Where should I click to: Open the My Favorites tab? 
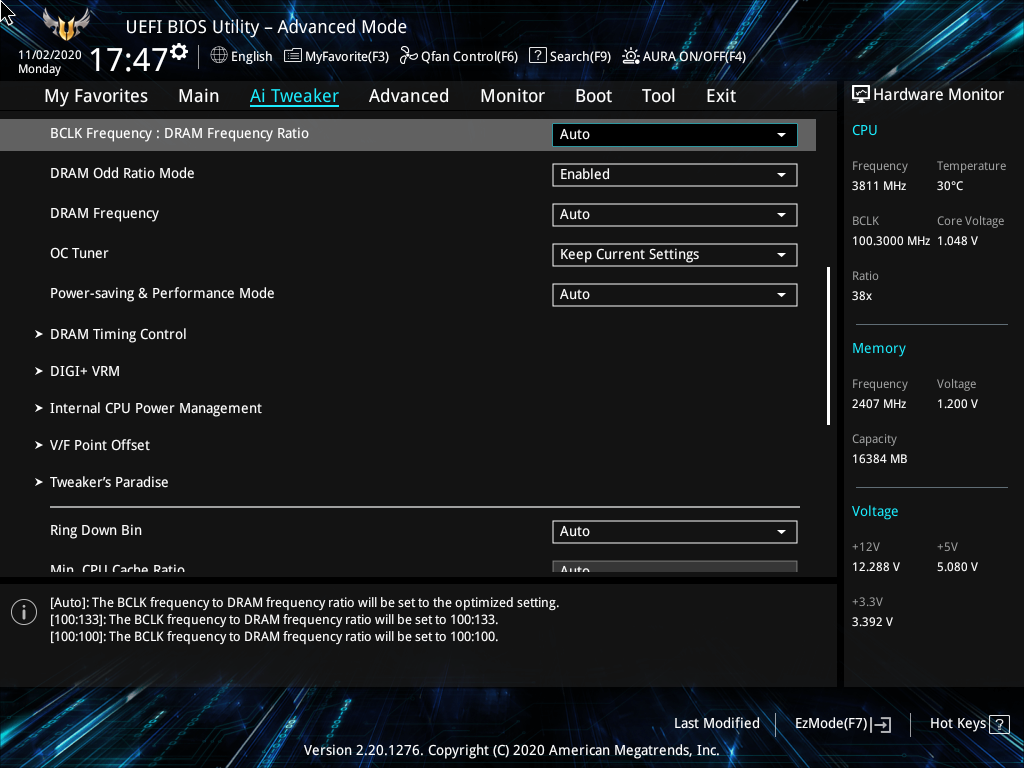pyautogui.click(x=96, y=96)
